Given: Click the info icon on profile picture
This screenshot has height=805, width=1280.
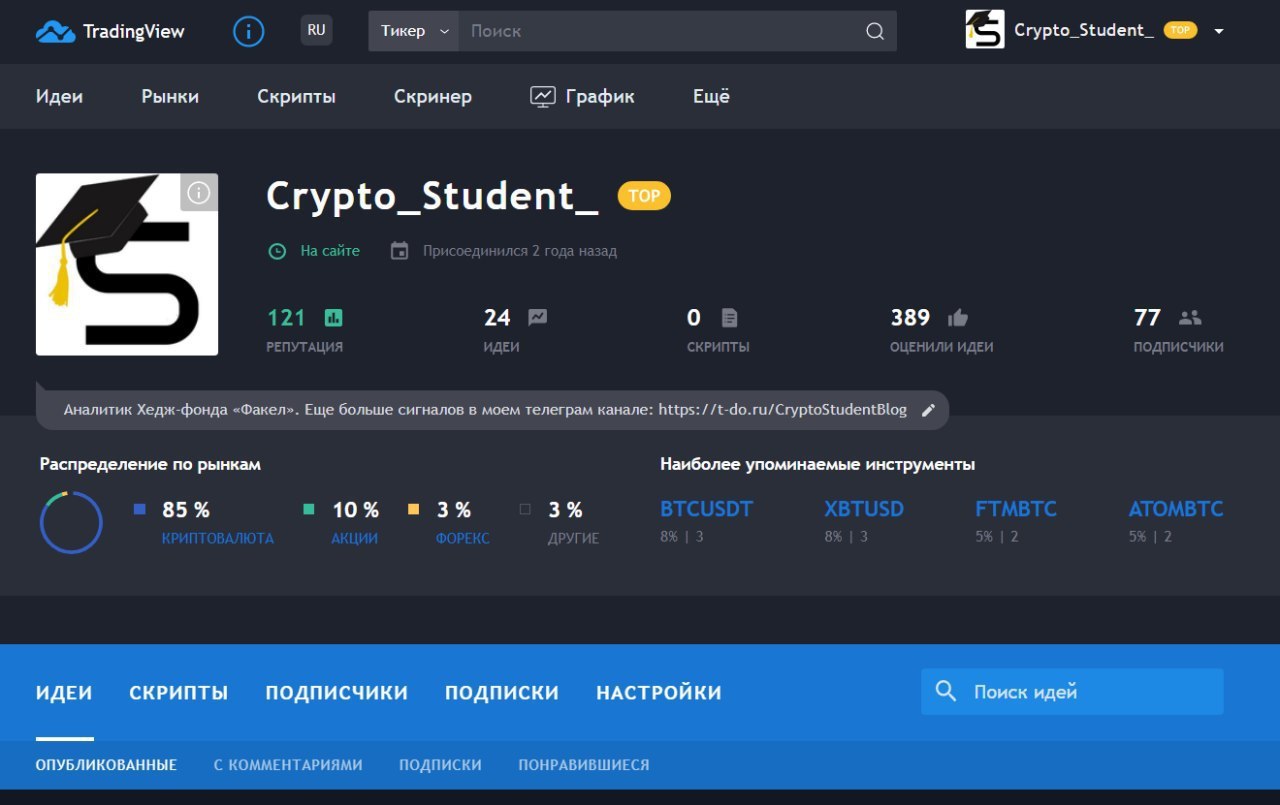Looking at the screenshot, I should 199,192.
